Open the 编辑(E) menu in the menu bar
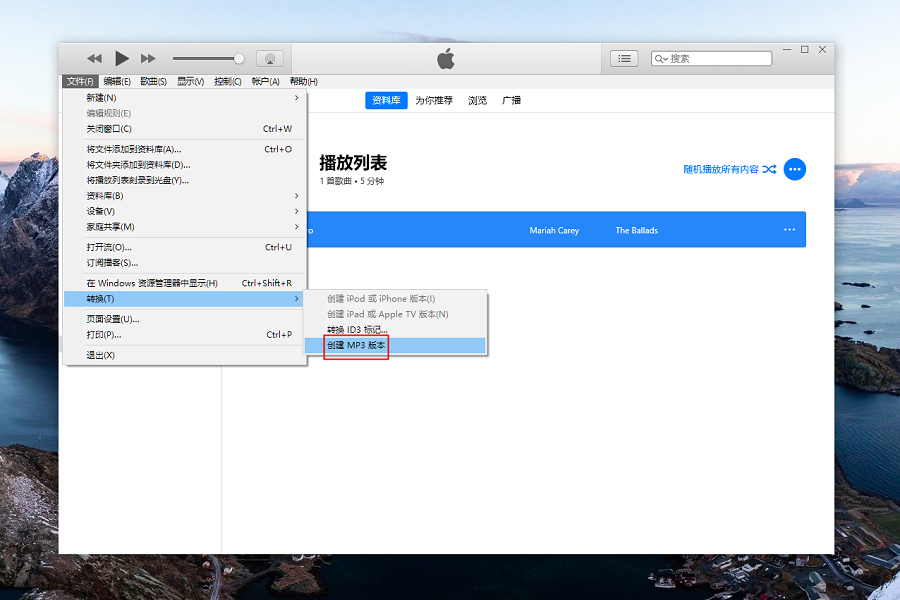 tap(117, 81)
